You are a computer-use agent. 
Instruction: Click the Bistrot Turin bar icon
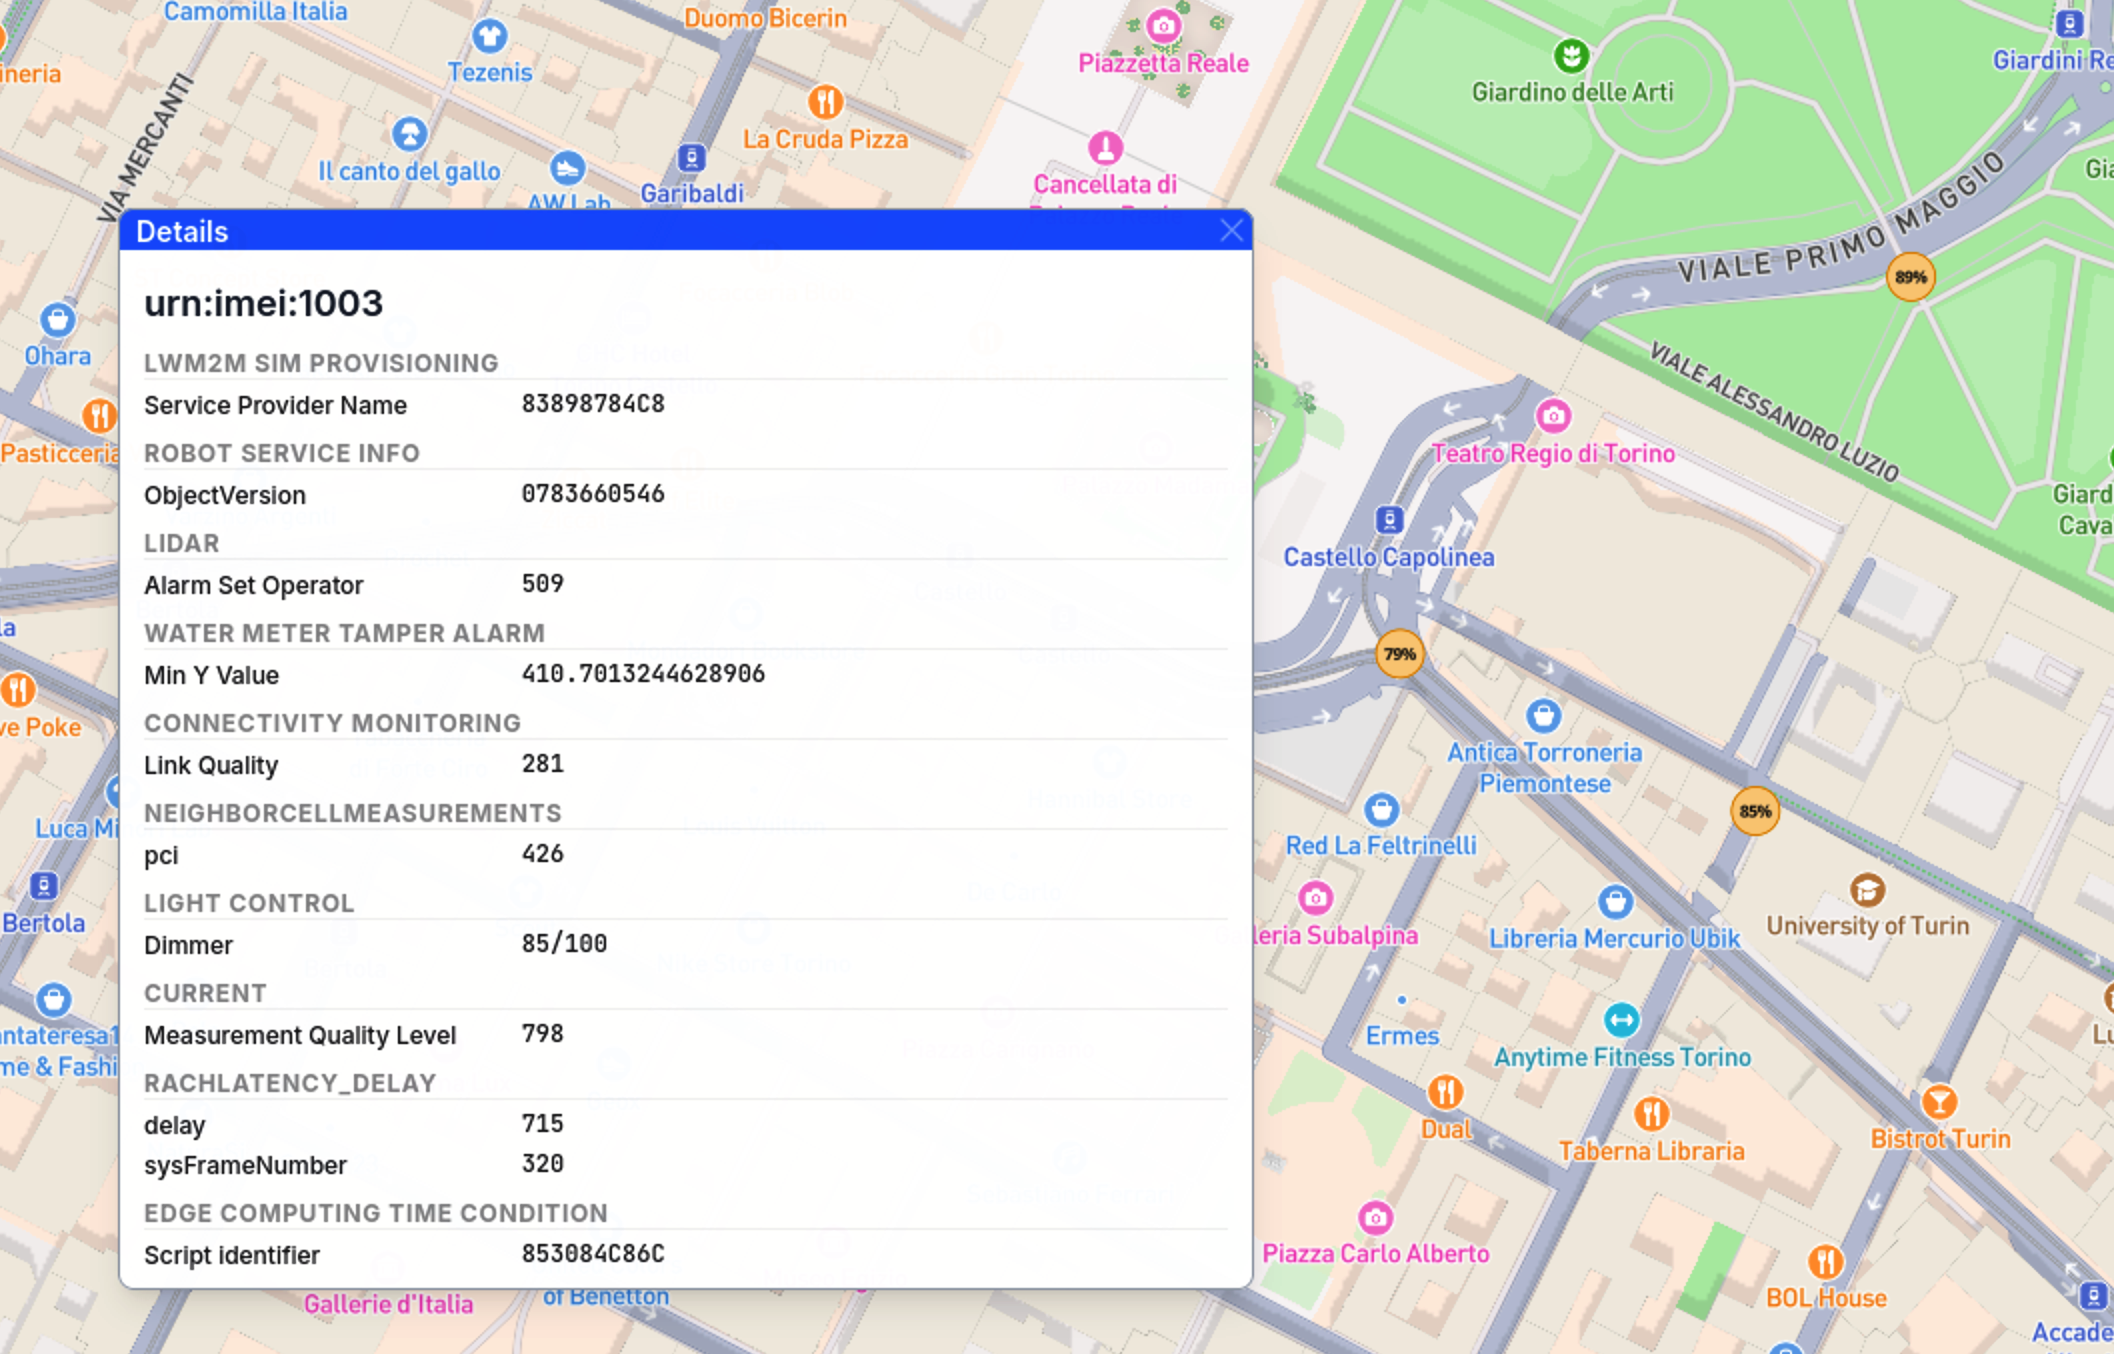pyautogui.click(x=1939, y=1102)
